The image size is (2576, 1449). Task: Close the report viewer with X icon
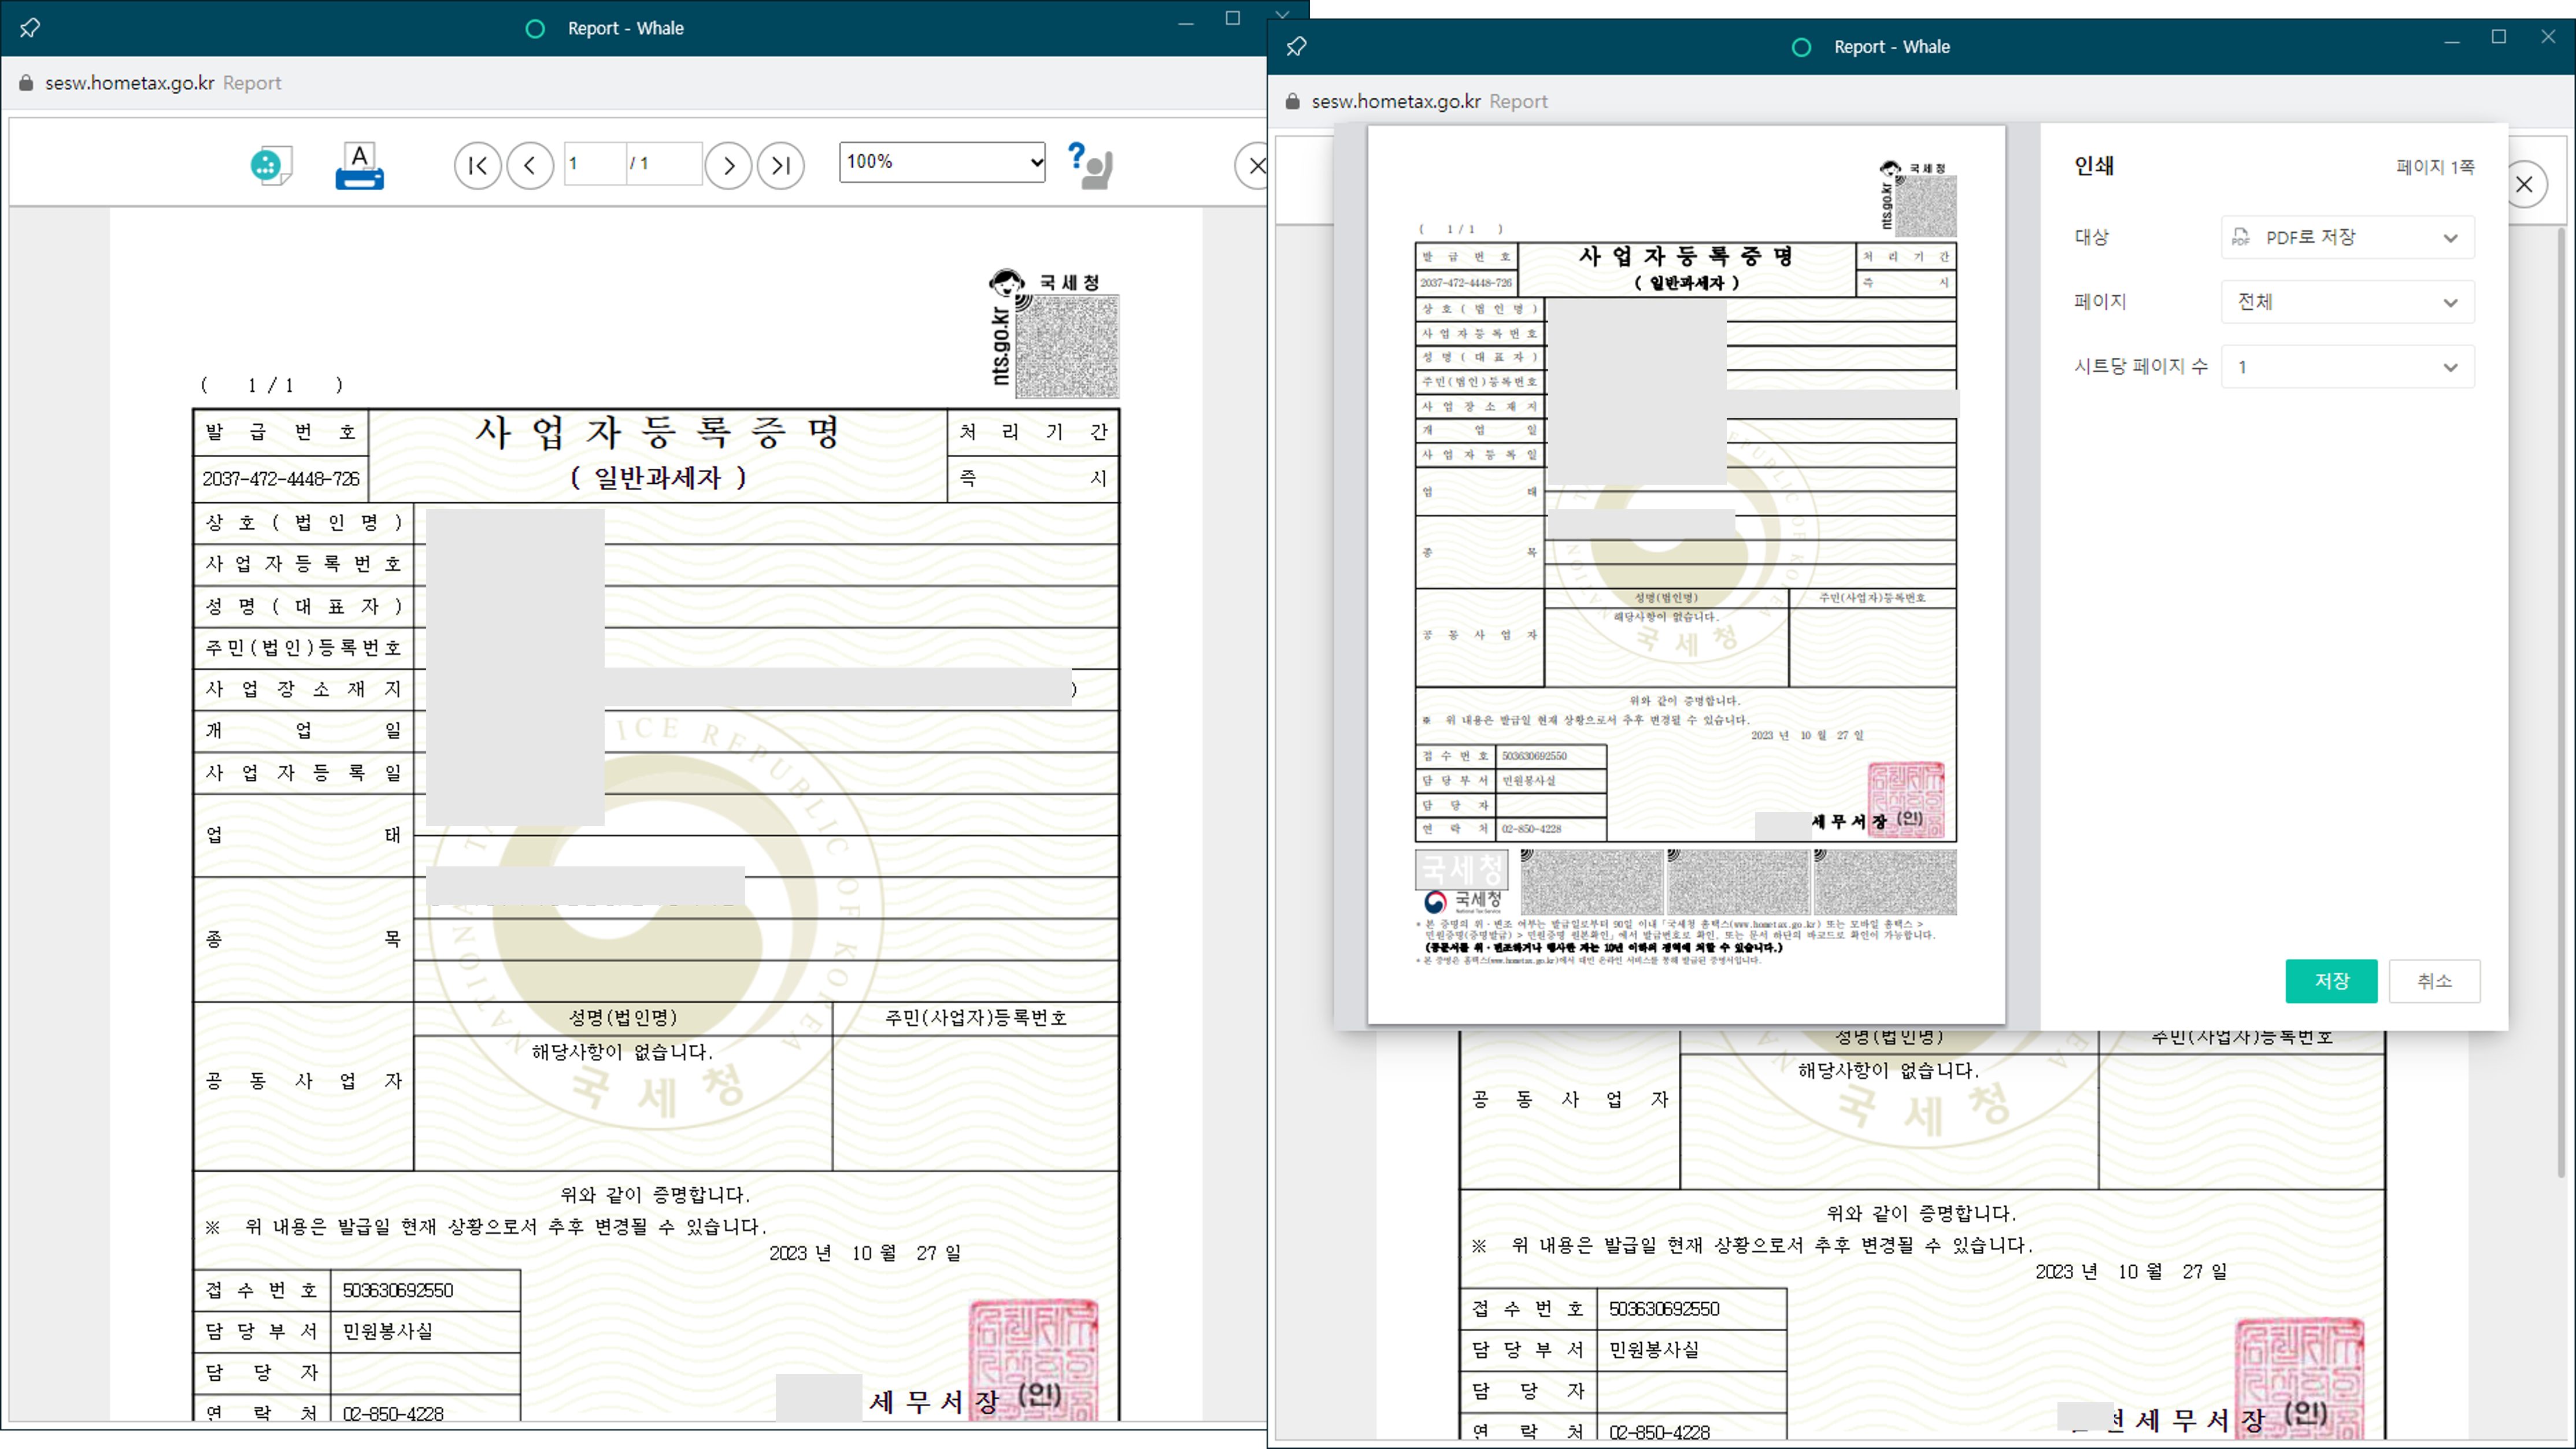click(x=1255, y=165)
